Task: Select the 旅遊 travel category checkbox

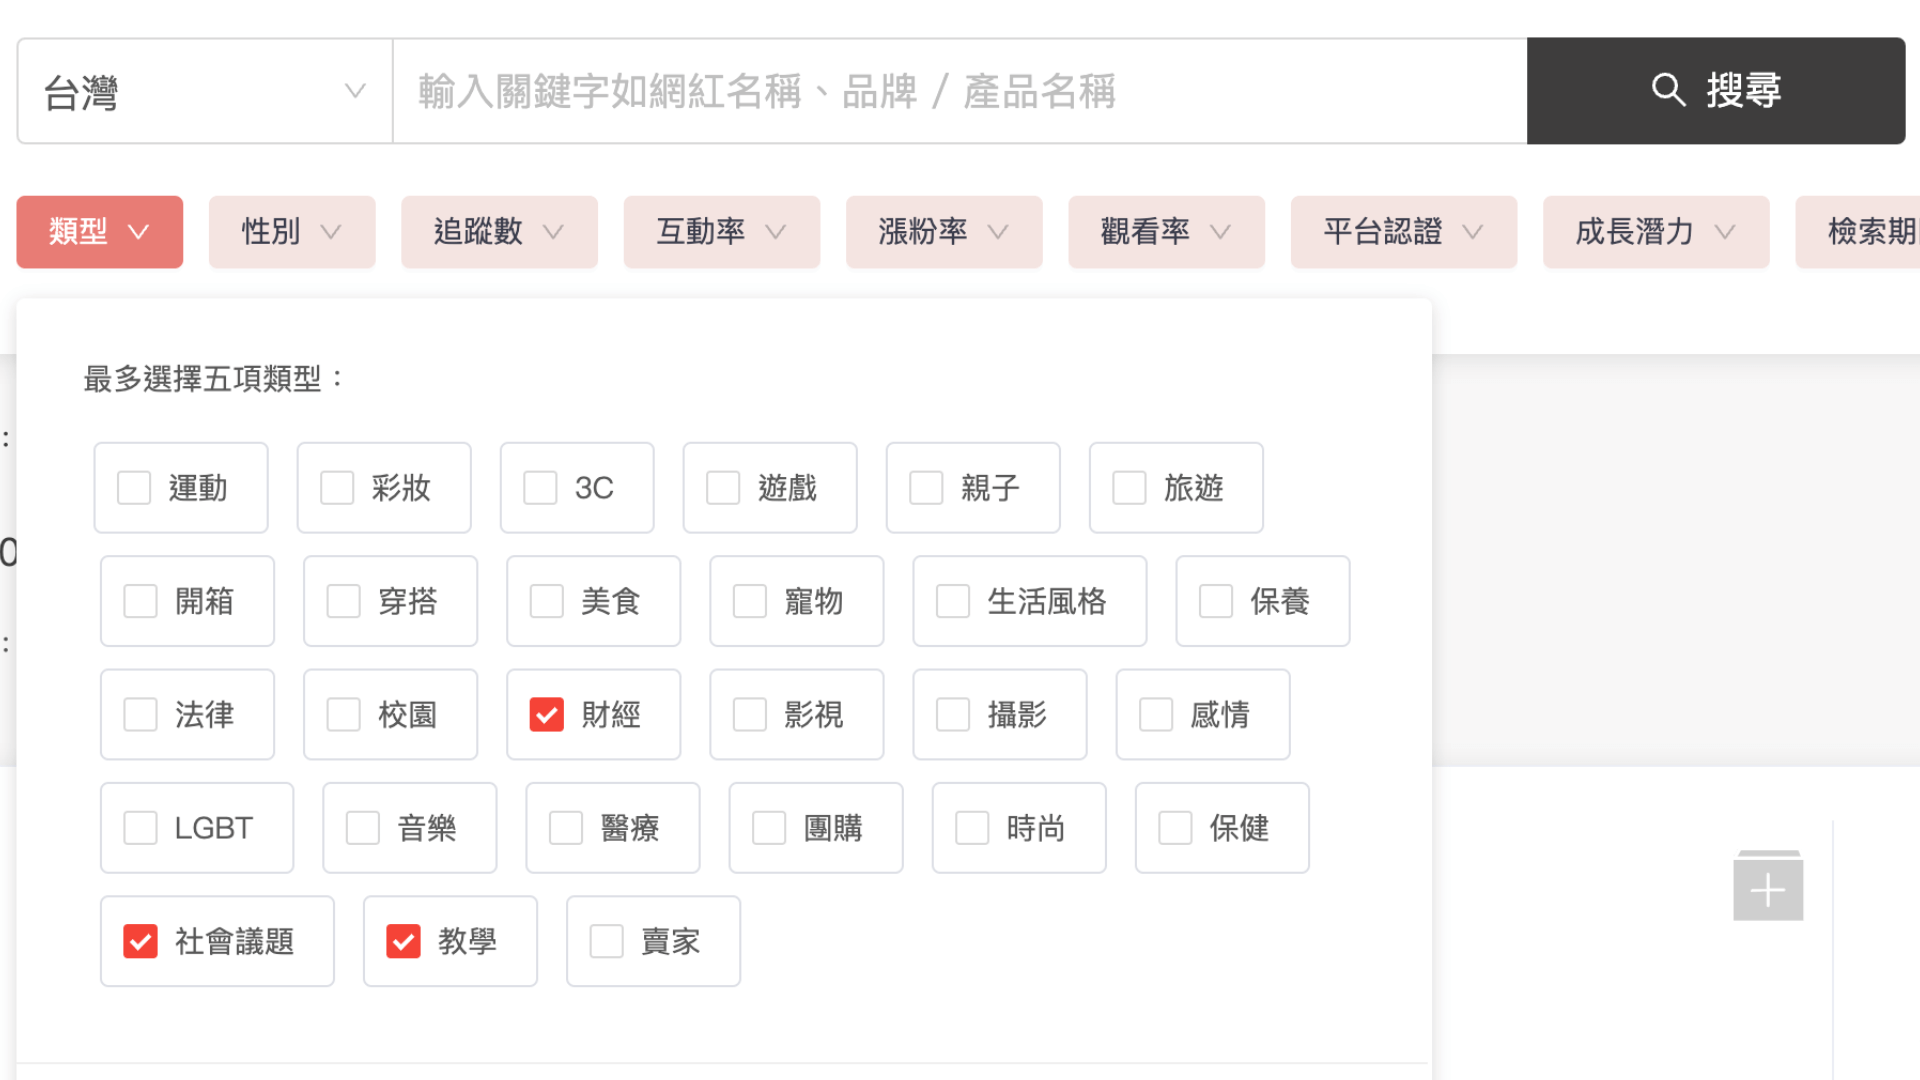Action: click(x=1127, y=488)
